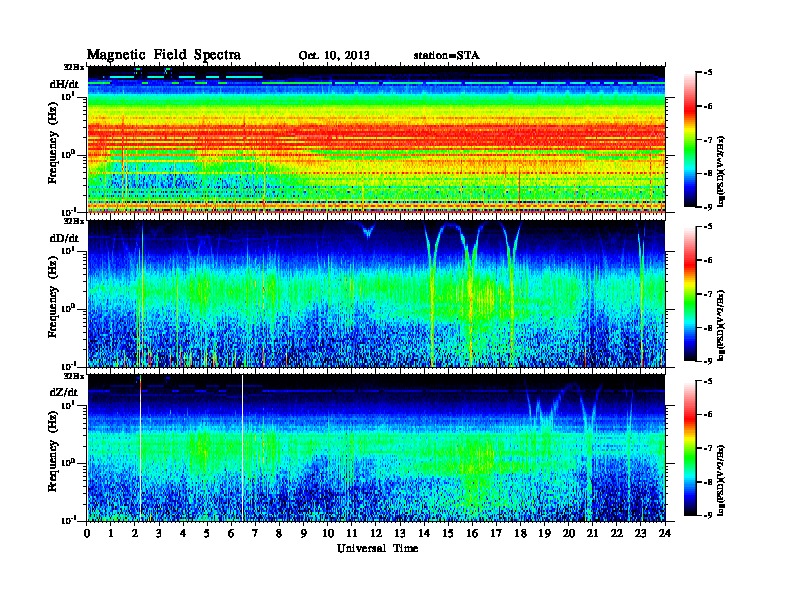Click the log(PSD) units label beside dD/dt colorbar
792x612 pixels.
pos(721,325)
